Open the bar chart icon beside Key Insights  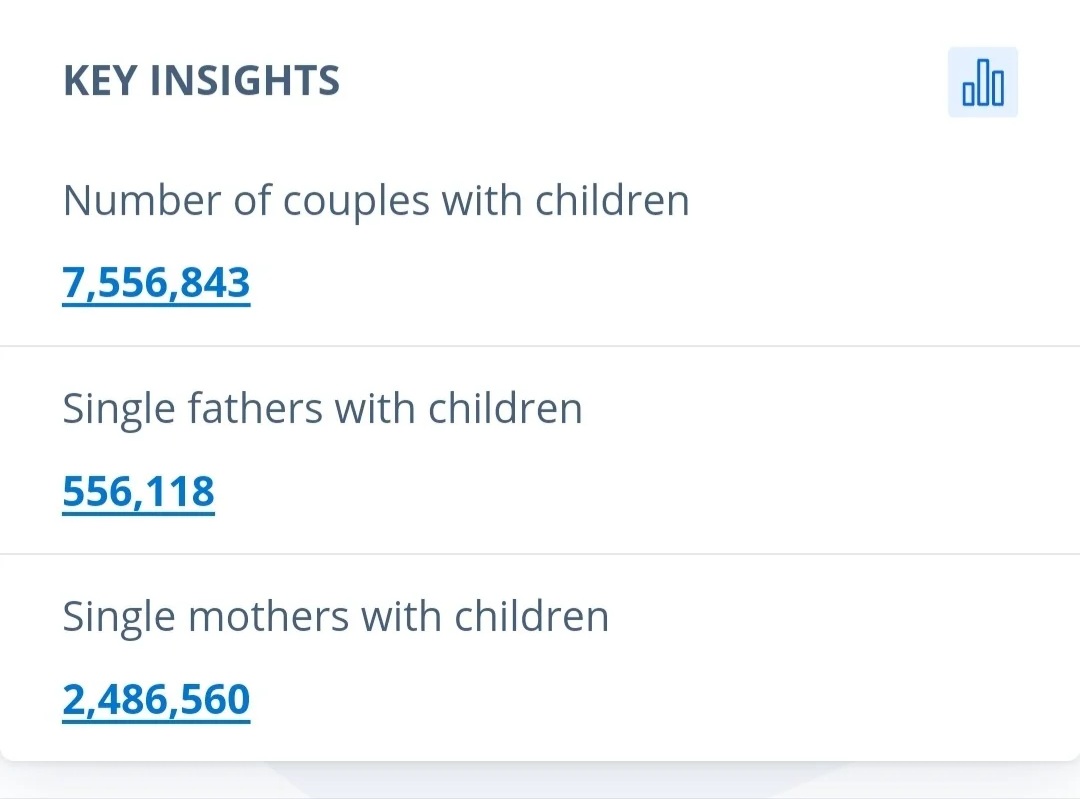click(982, 82)
